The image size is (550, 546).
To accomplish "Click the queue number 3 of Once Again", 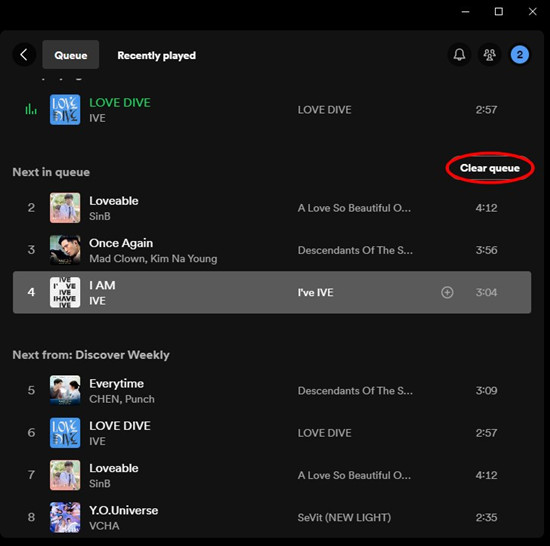I will click(x=31, y=250).
